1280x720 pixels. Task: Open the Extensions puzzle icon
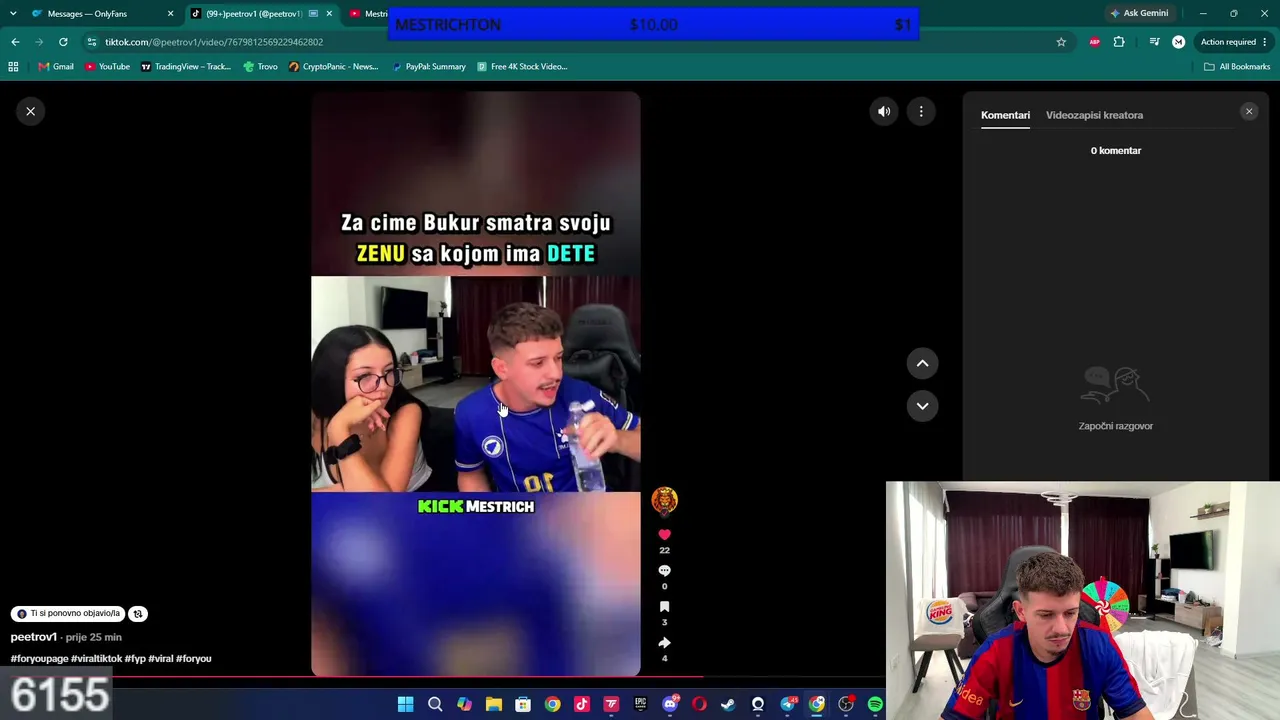coord(1119,42)
